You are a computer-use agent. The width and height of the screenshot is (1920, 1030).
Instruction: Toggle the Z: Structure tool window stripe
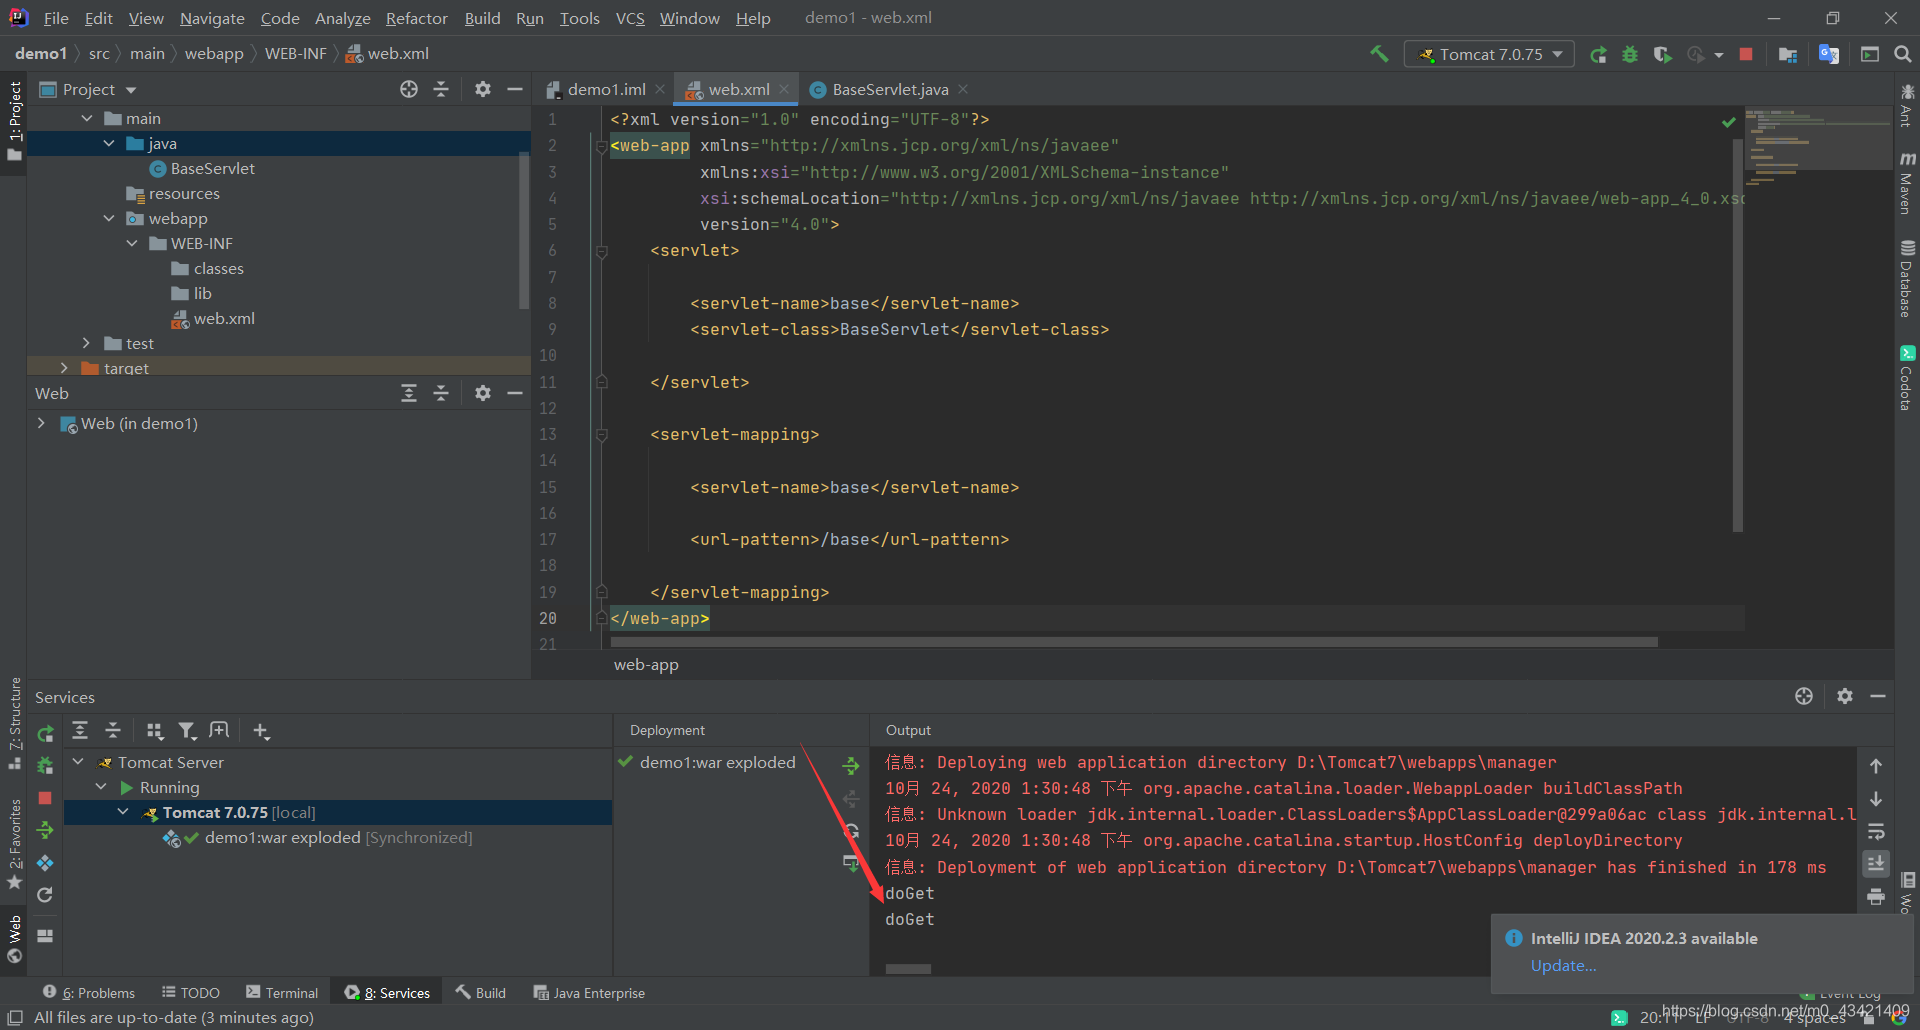point(14,723)
